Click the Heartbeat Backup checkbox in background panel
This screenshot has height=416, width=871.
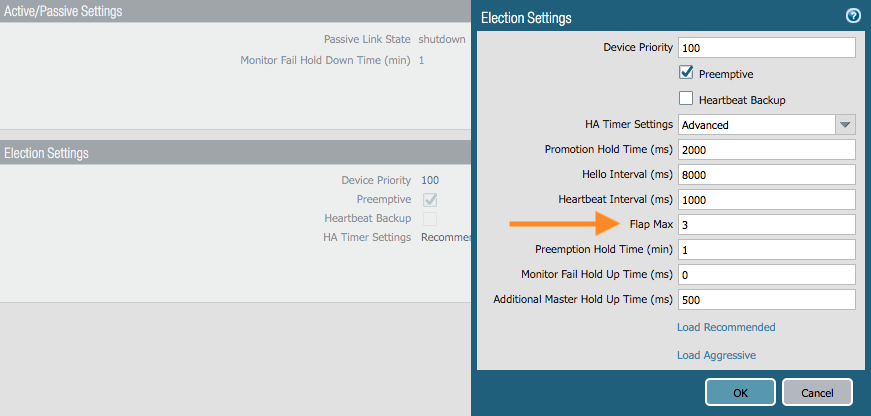[430, 218]
